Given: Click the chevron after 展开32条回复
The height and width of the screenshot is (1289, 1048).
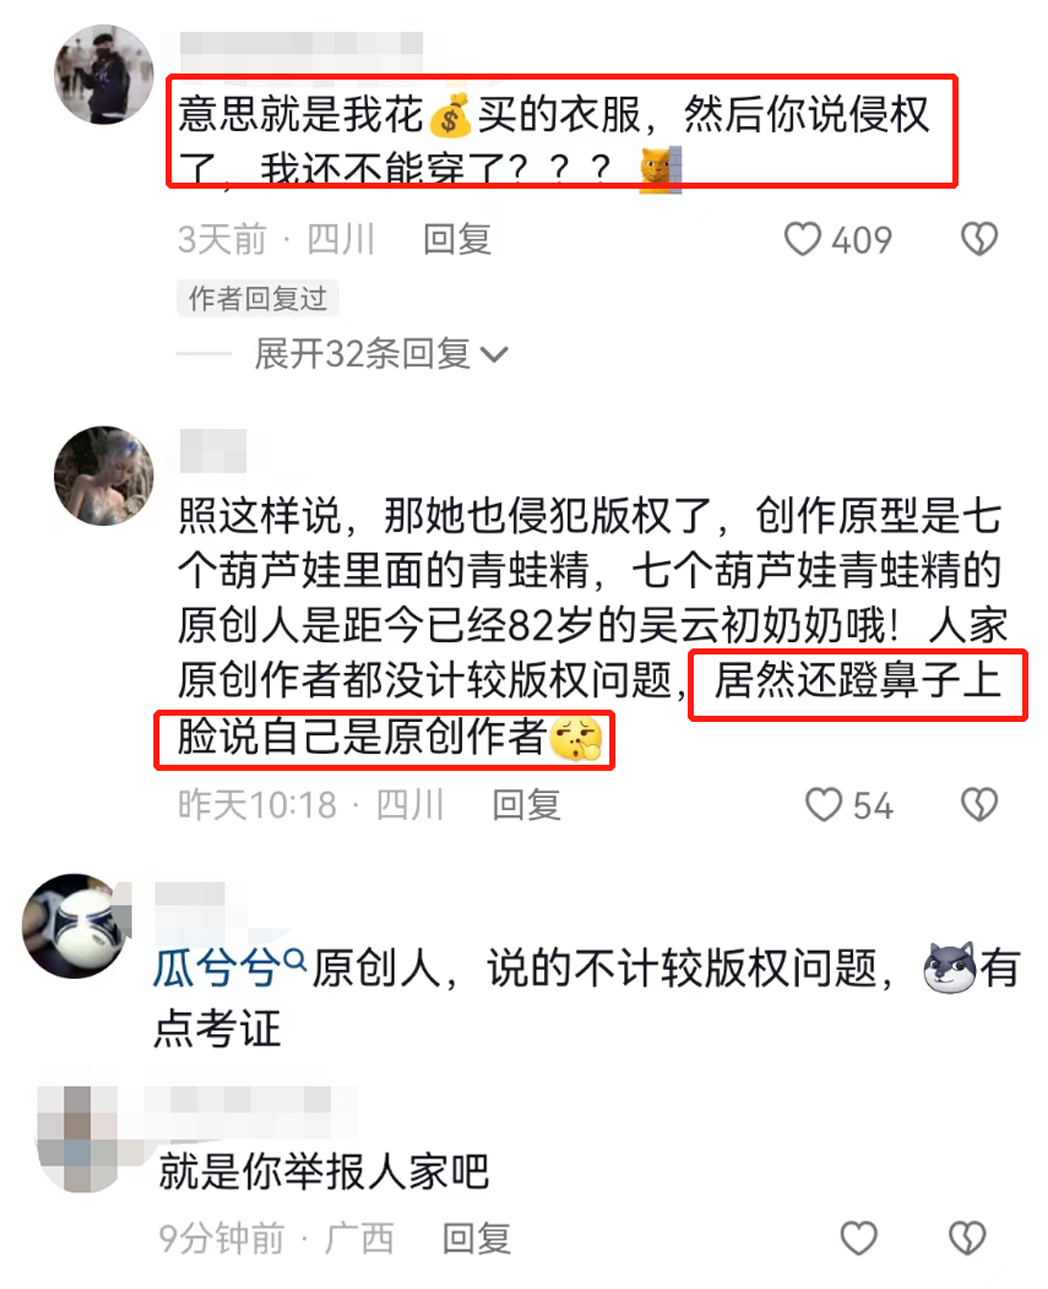Looking at the screenshot, I should pyautogui.click(x=495, y=354).
